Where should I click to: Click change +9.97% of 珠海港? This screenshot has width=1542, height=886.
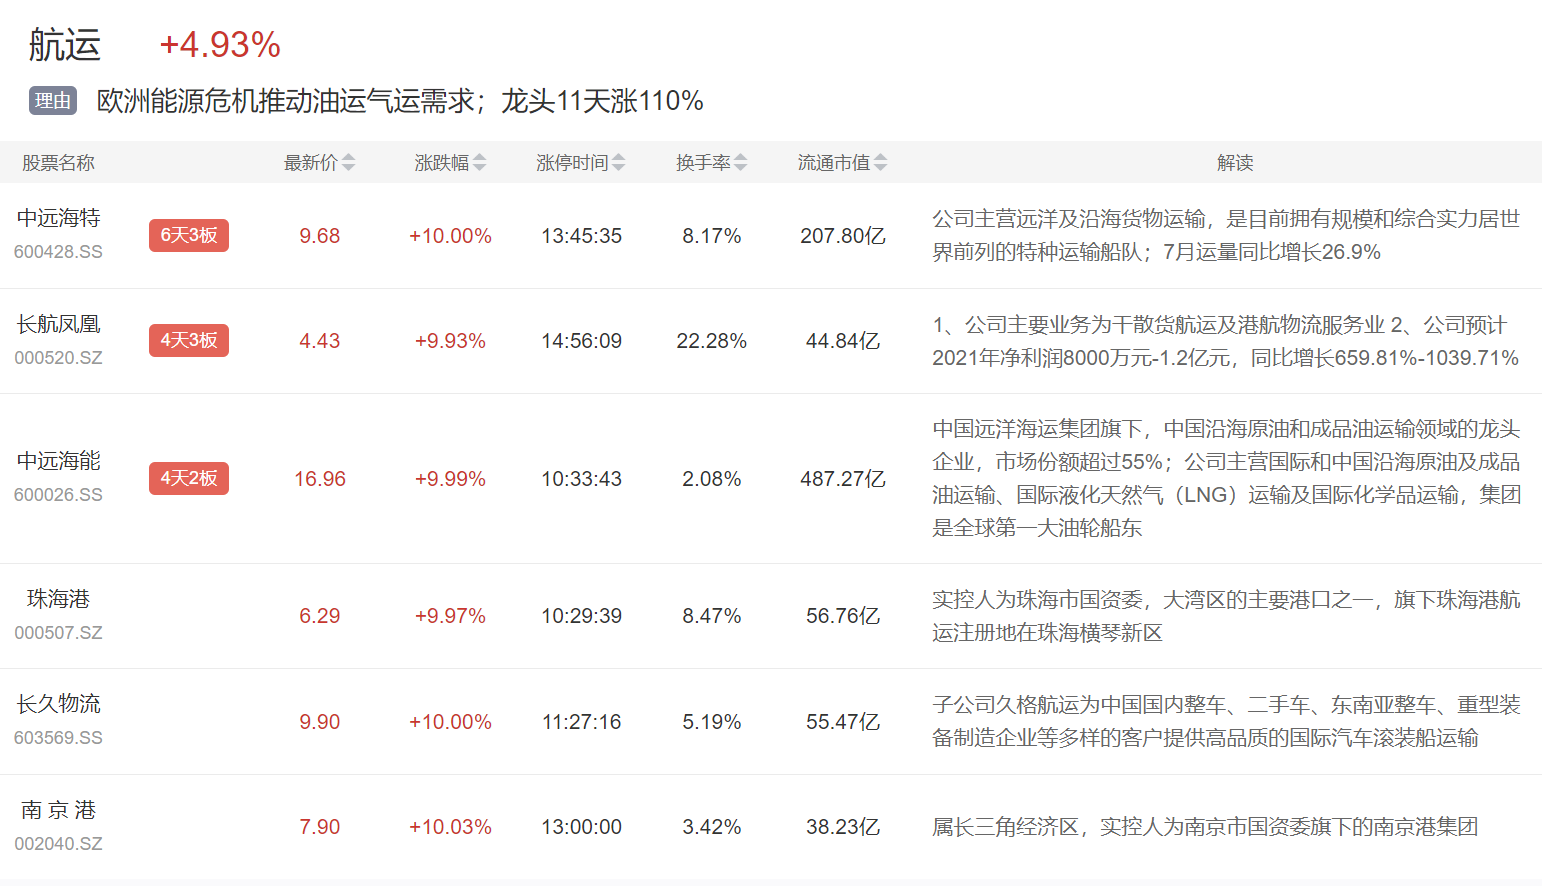pyautogui.click(x=450, y=616)
